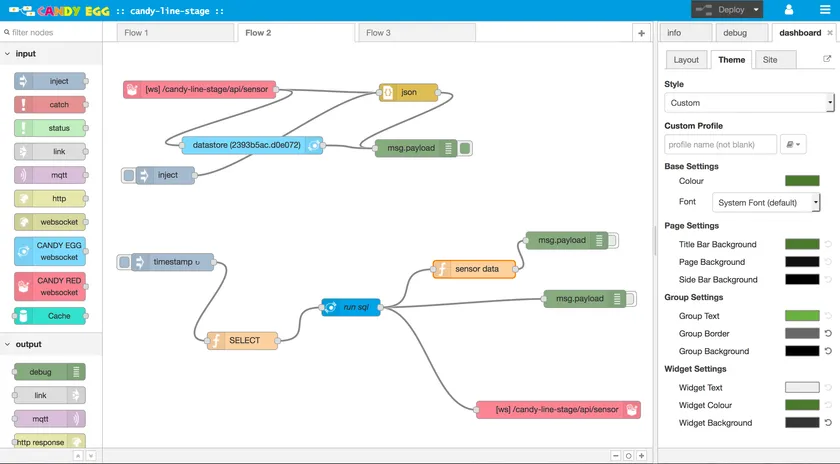840x464 pixels.
Task: Select the output mqtt palette node
Action: tap(50, 419)
